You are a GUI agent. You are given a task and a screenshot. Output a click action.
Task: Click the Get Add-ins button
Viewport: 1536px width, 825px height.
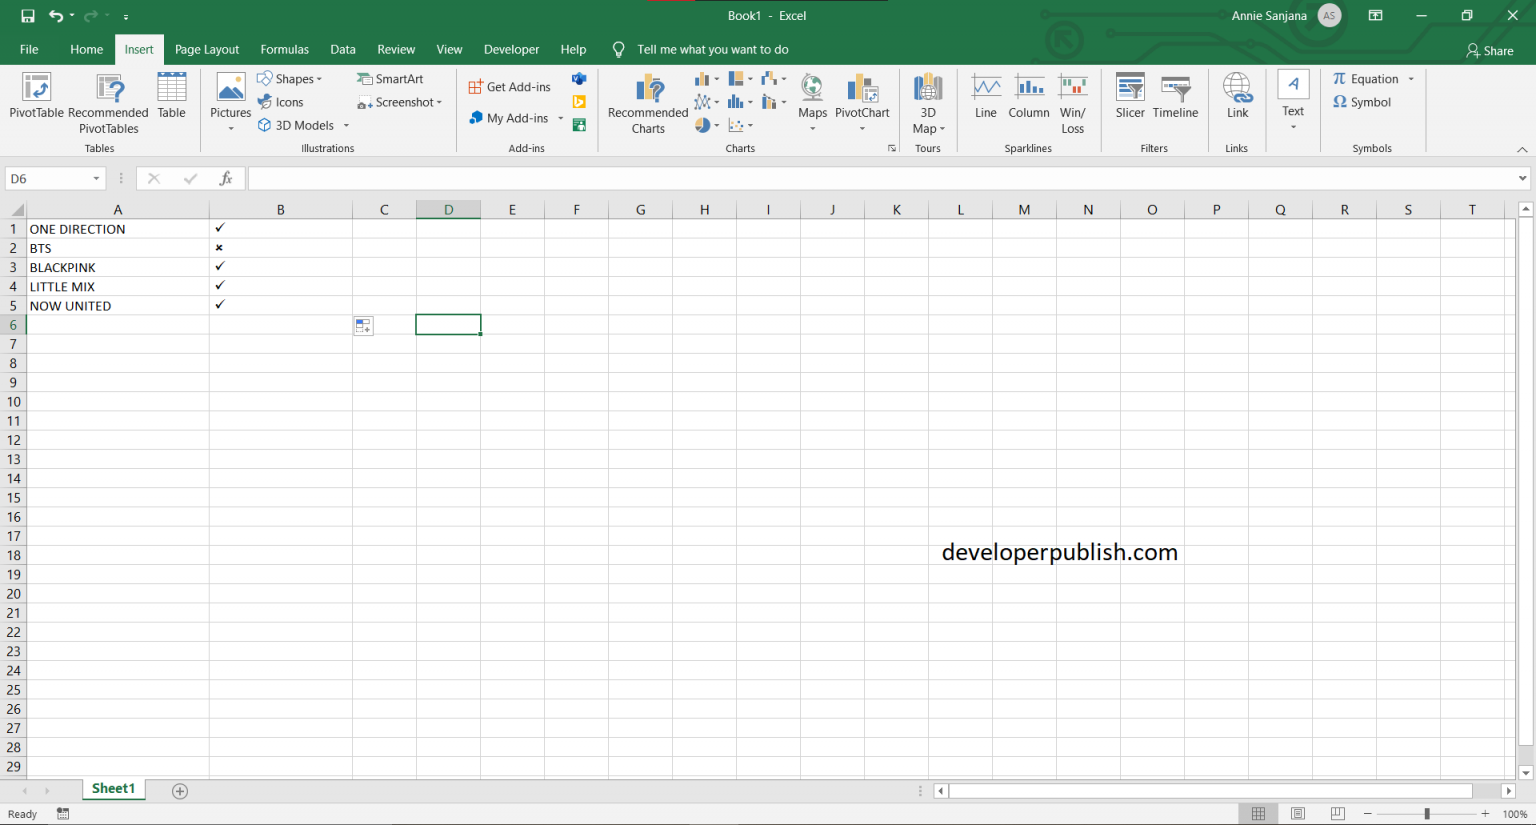[x=509, y=86]
